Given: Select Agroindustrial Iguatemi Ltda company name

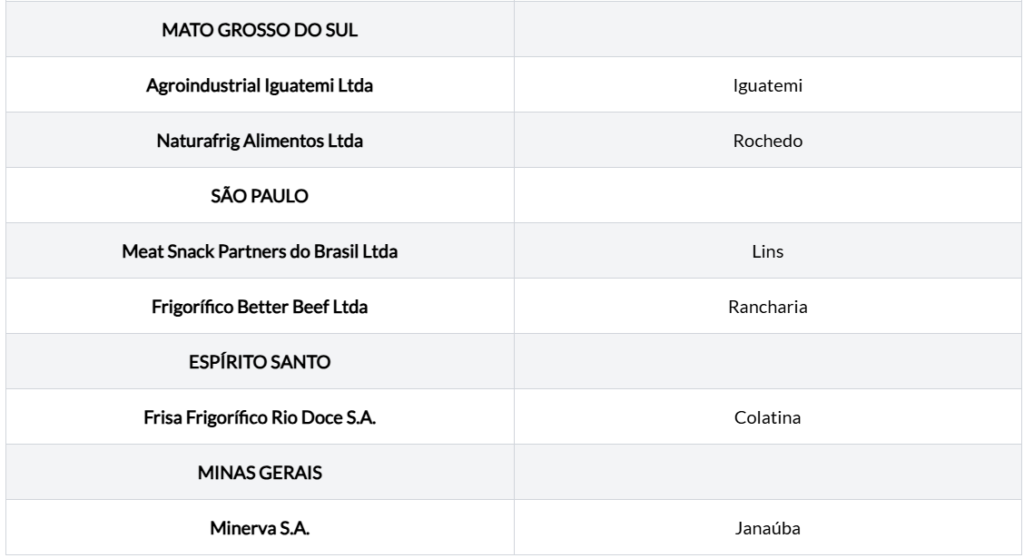Looking at the screenshot, I should point(260,86).
